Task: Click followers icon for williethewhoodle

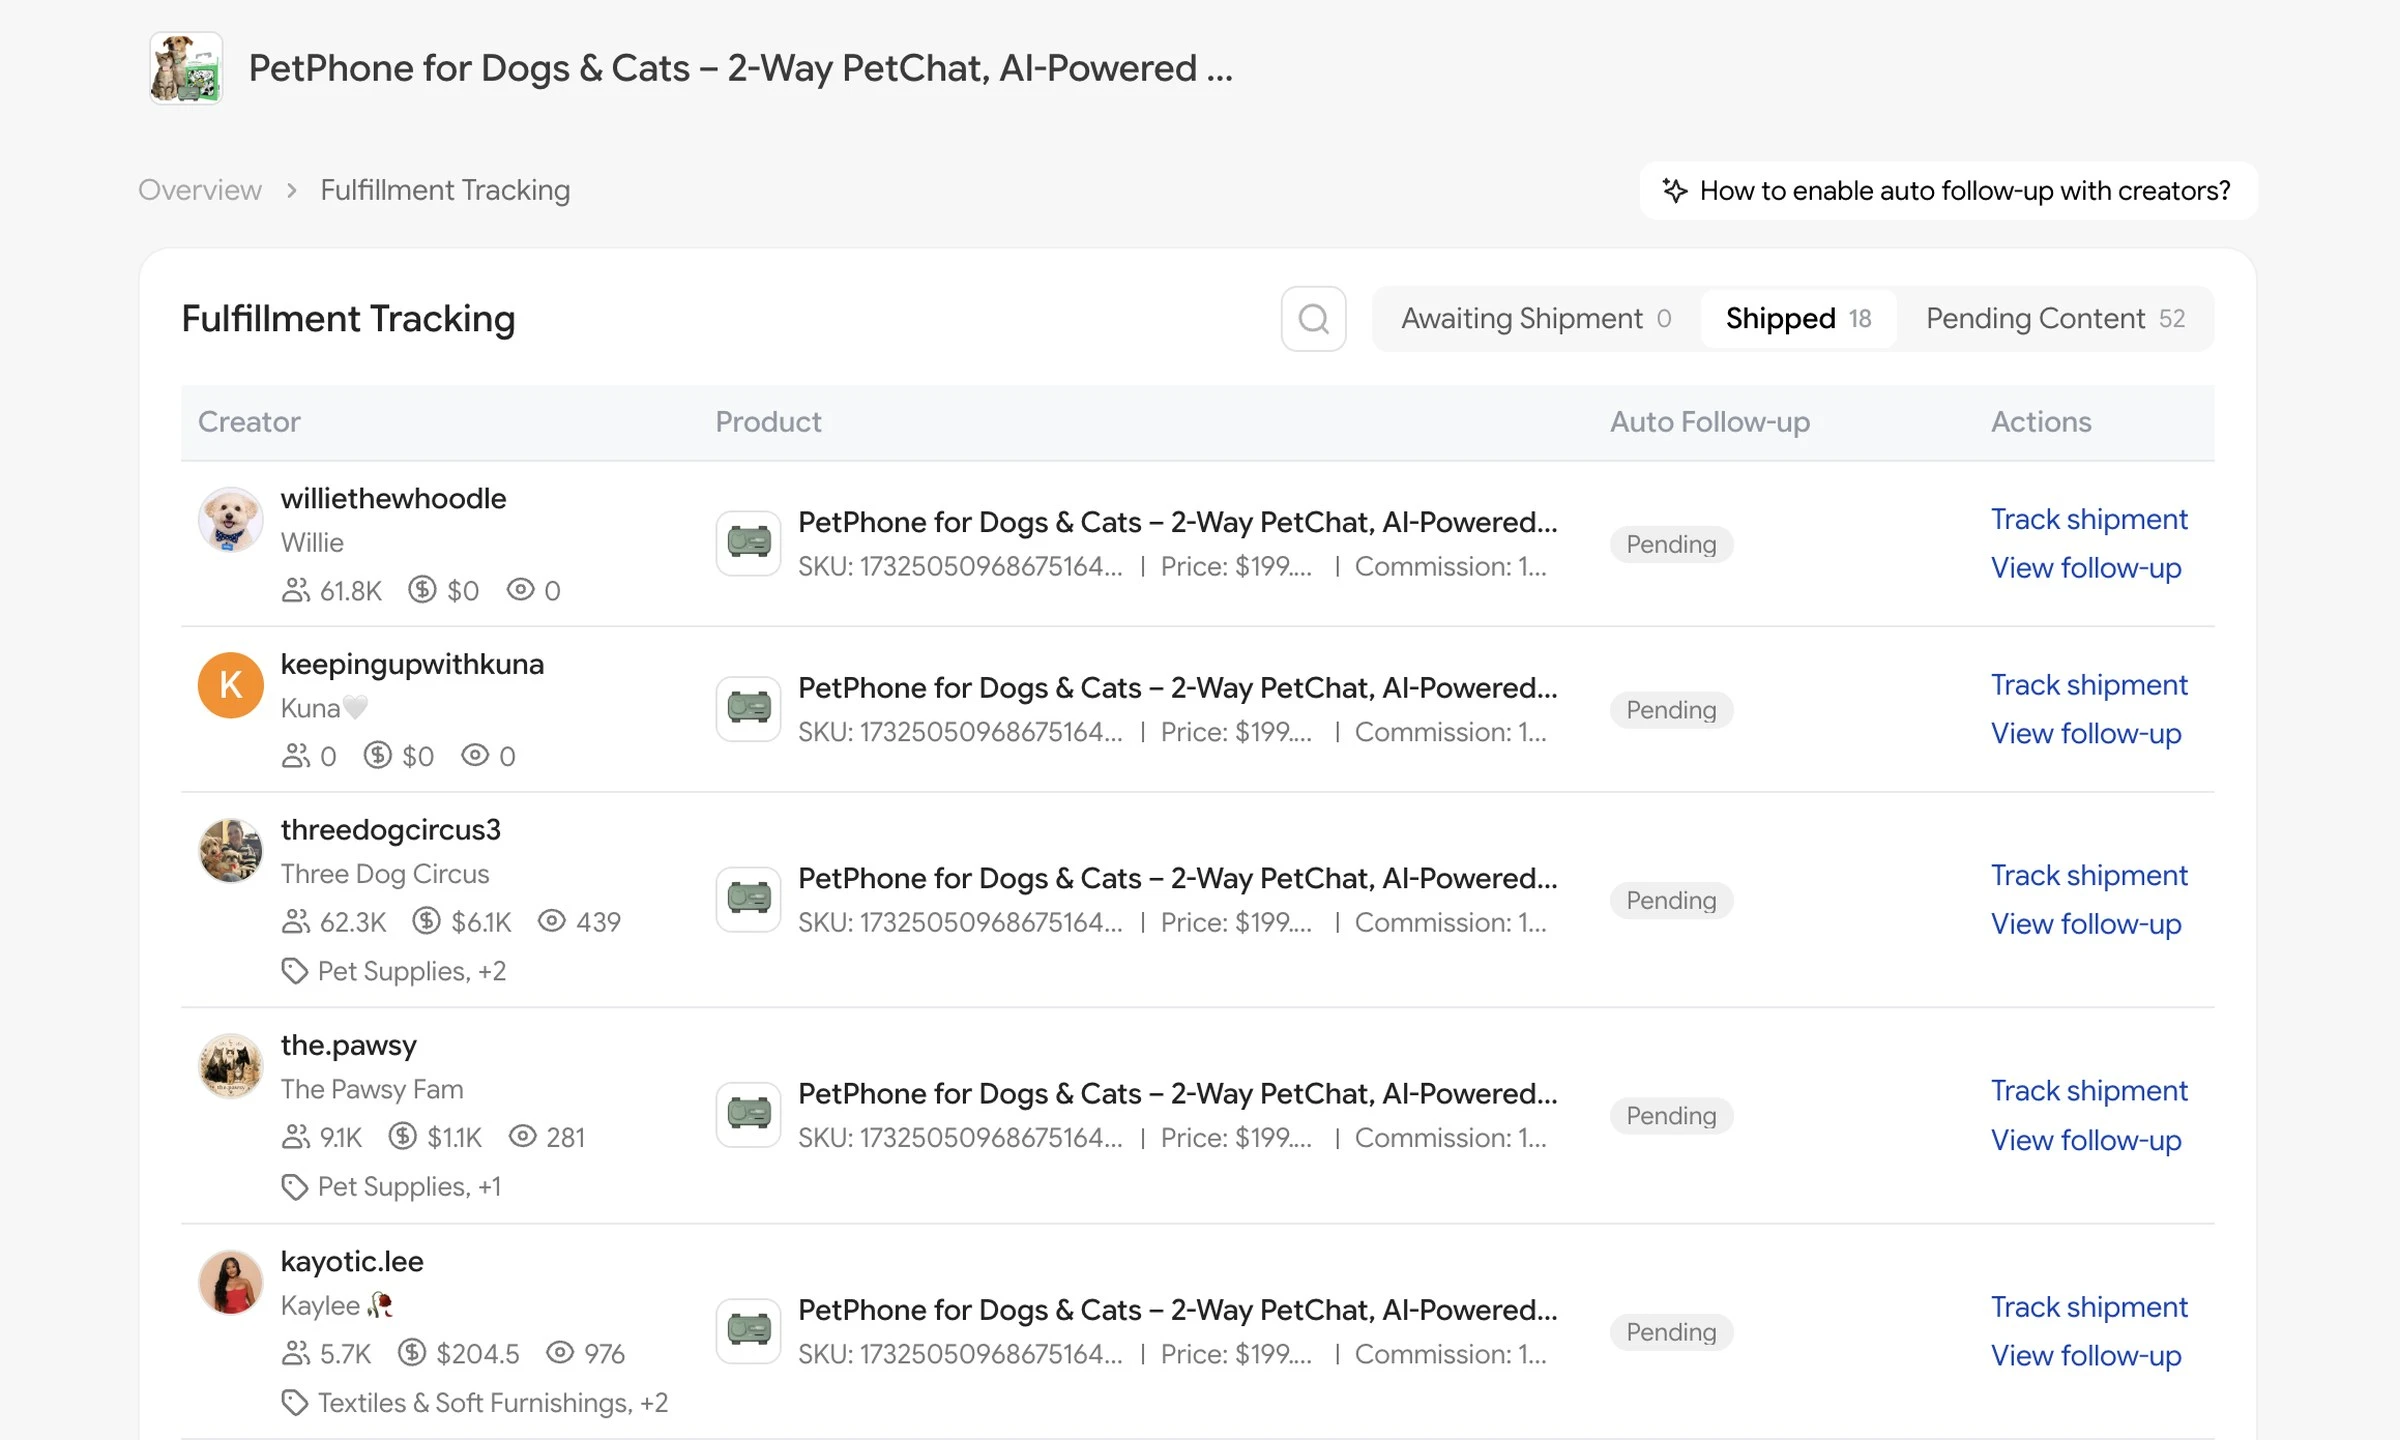Action: coord(295,590)
